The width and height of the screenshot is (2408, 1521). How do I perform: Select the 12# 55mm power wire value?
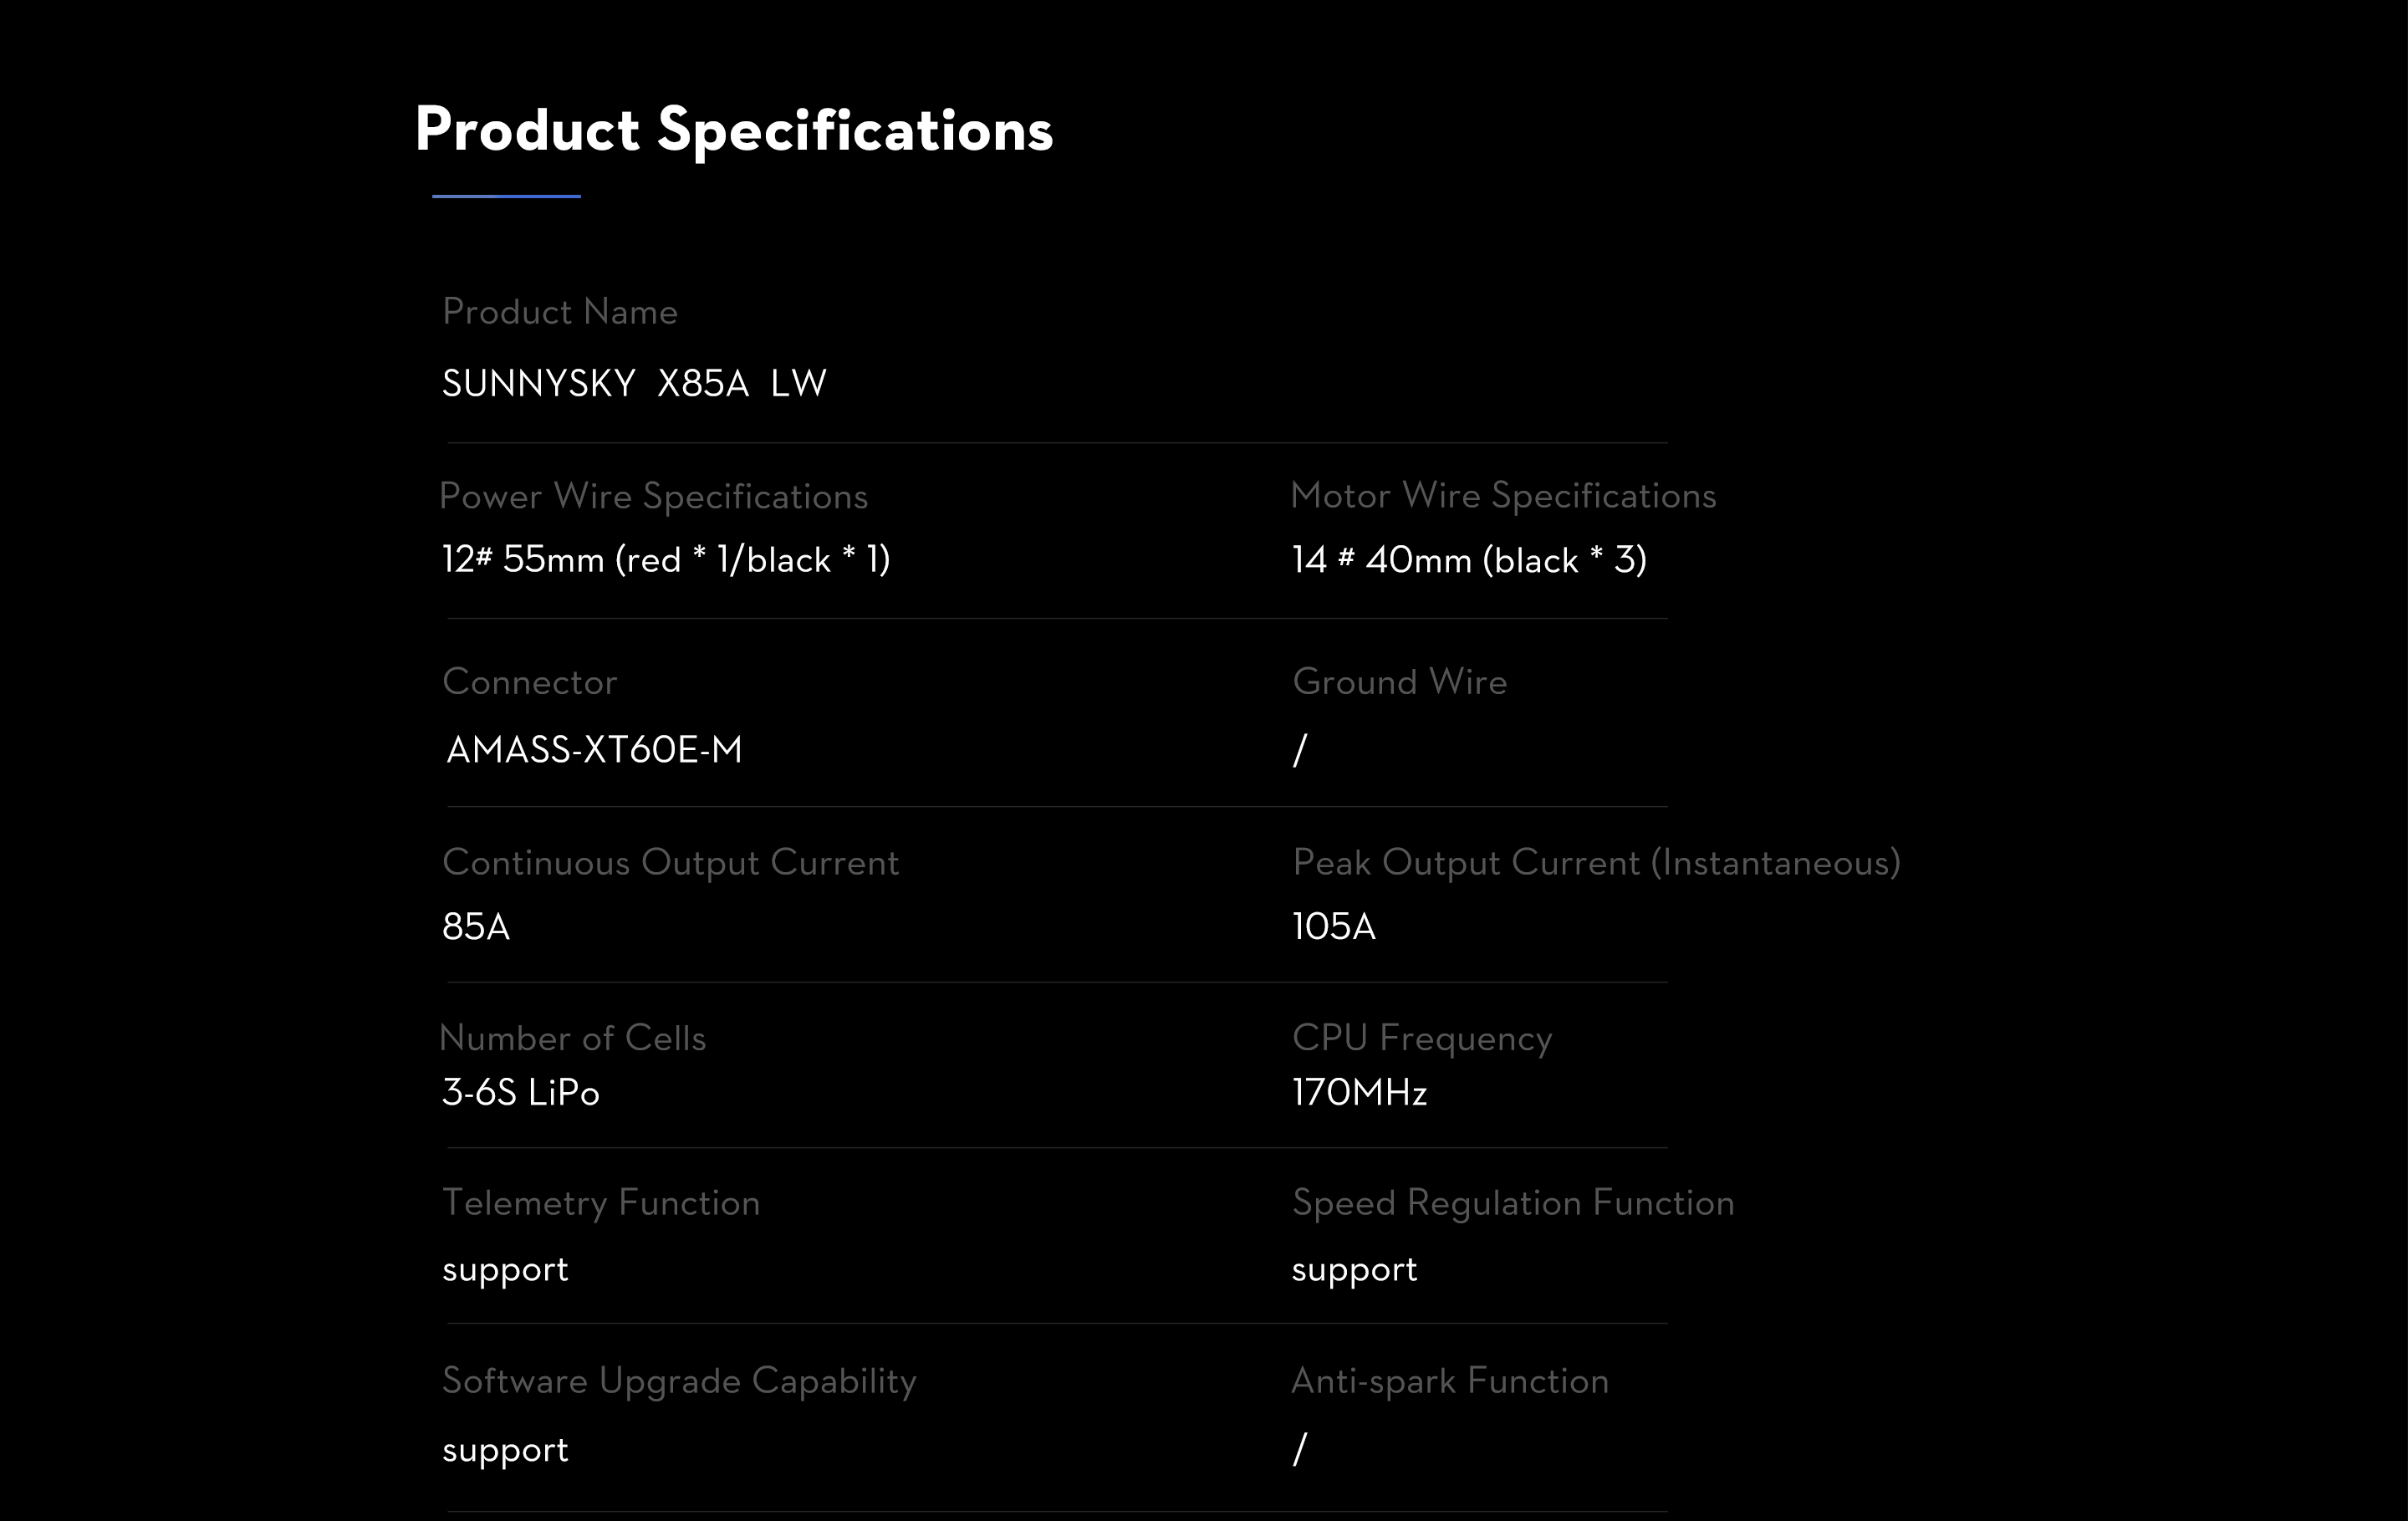(x=666, y=559)
